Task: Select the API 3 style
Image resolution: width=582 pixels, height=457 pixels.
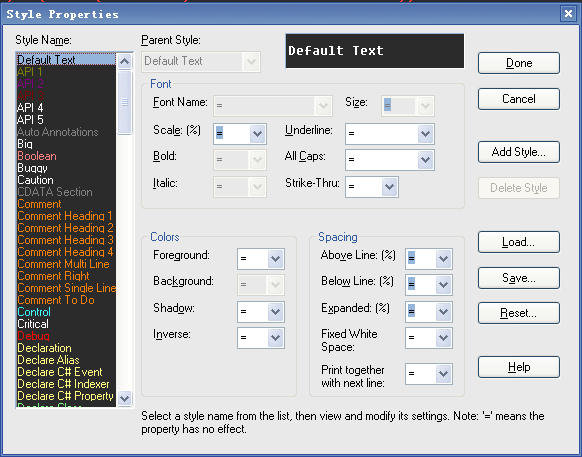Action: point(66,96)
